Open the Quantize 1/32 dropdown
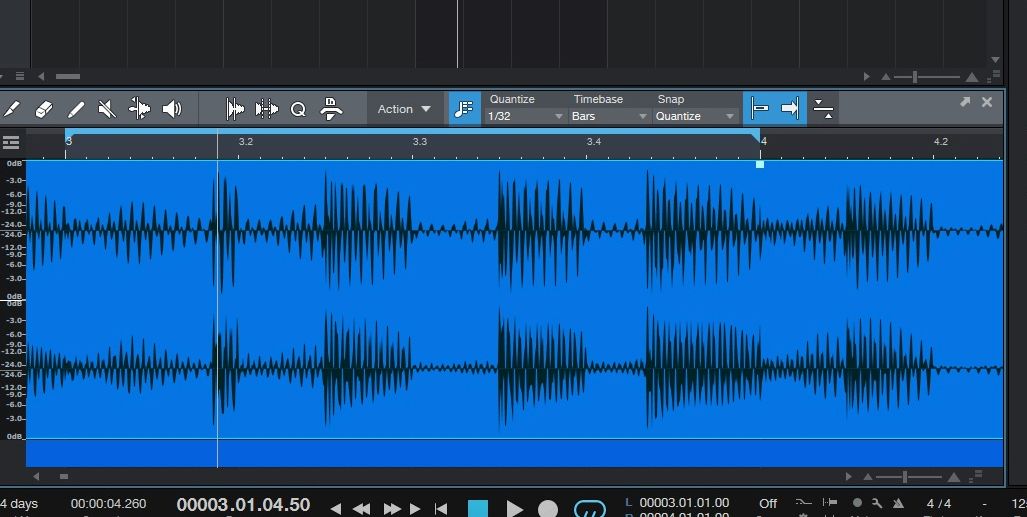The image size is (1027, 517). (x=525, y=116)
